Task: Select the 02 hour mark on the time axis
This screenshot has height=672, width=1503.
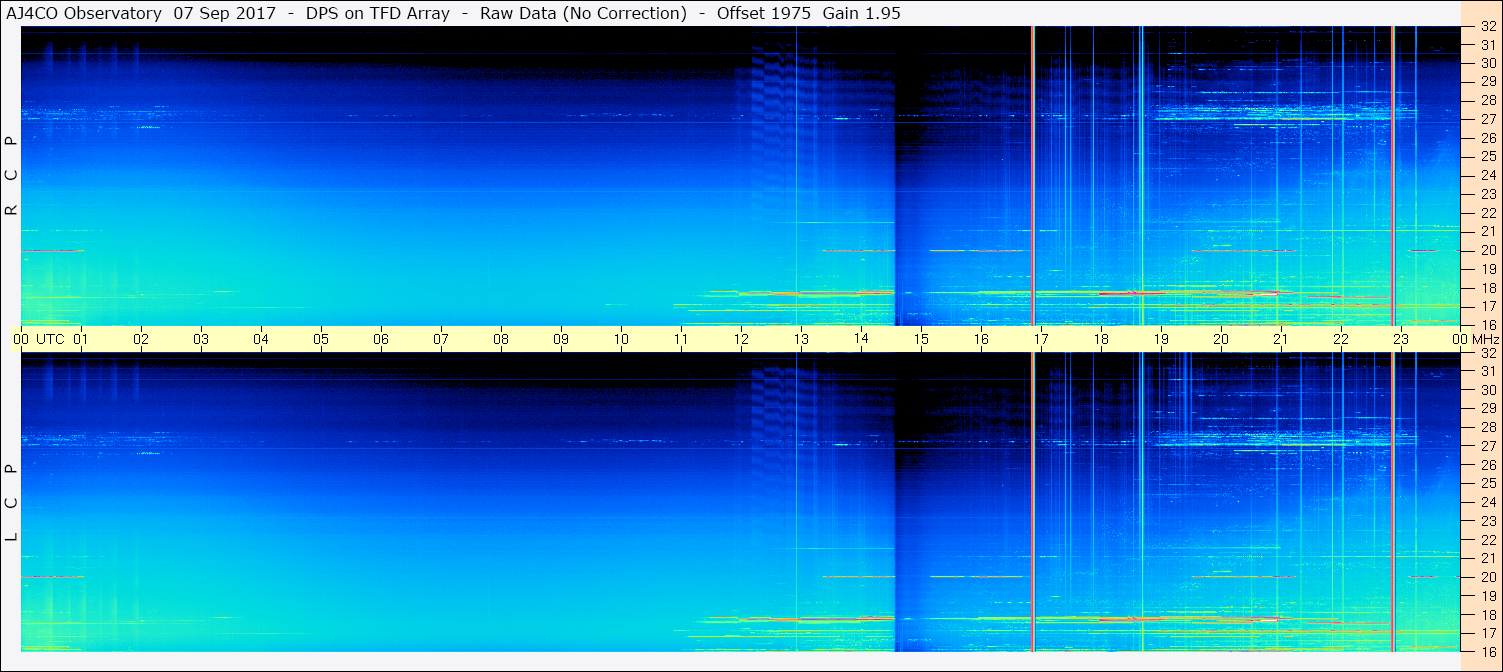Action: point(141,340)
